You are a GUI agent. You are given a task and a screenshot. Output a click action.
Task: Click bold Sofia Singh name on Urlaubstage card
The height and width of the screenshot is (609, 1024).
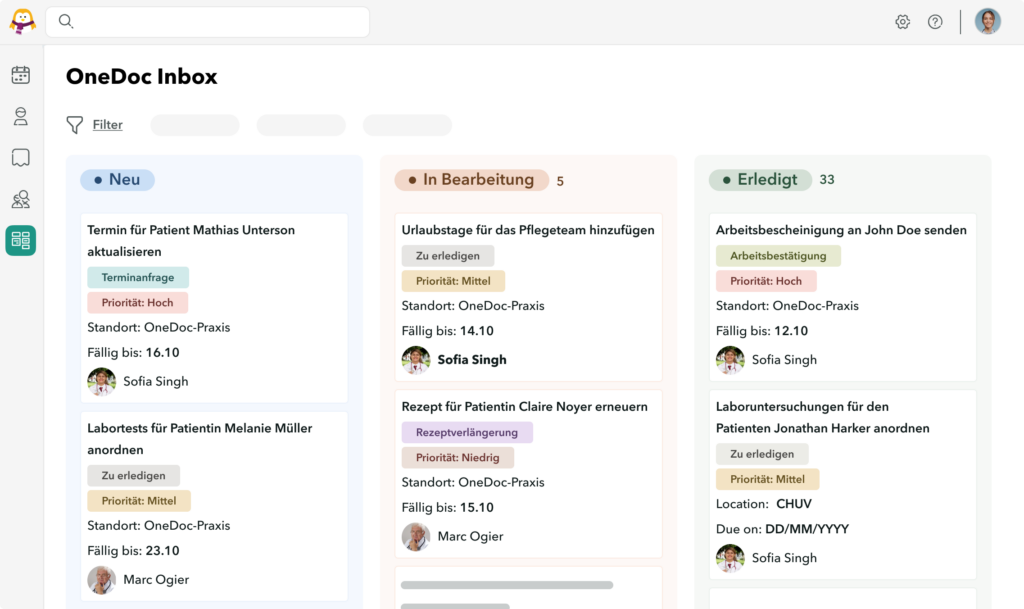click(x=472, y=360)
